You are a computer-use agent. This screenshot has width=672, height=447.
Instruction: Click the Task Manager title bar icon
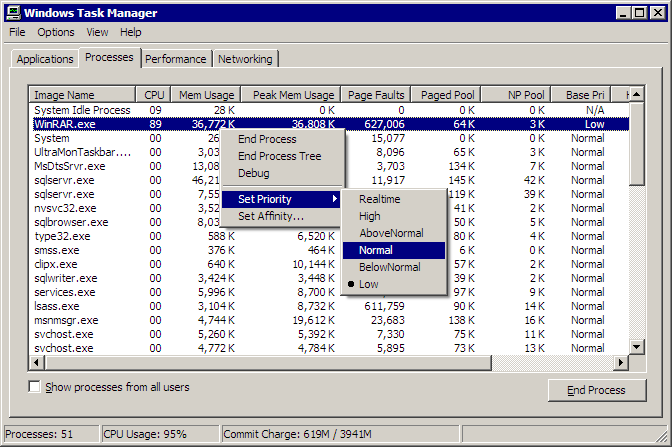coord(13,12)
